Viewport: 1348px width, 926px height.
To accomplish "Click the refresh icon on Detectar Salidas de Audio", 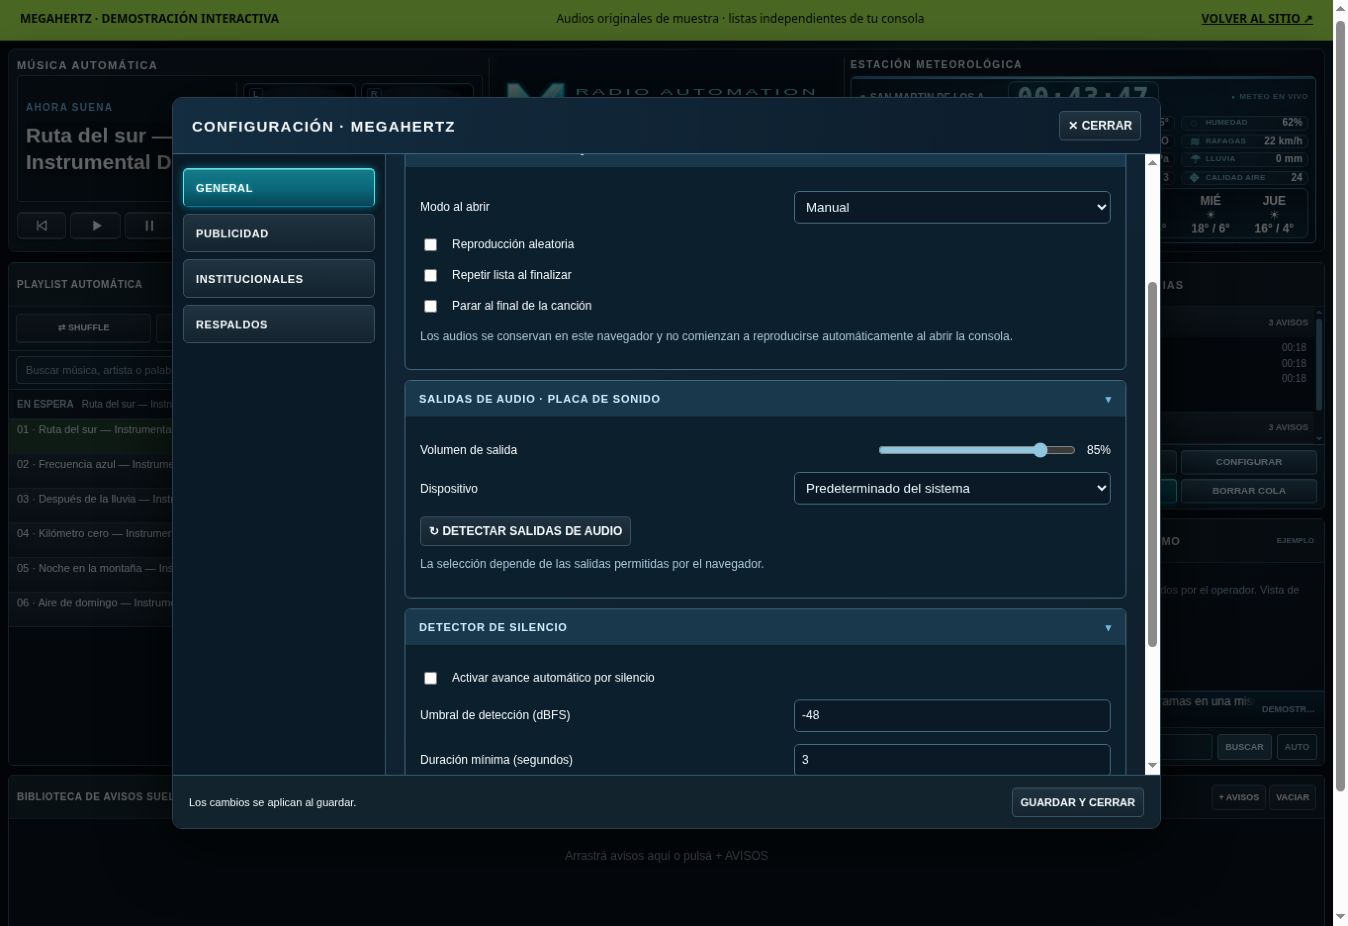I will coord(434,531).
